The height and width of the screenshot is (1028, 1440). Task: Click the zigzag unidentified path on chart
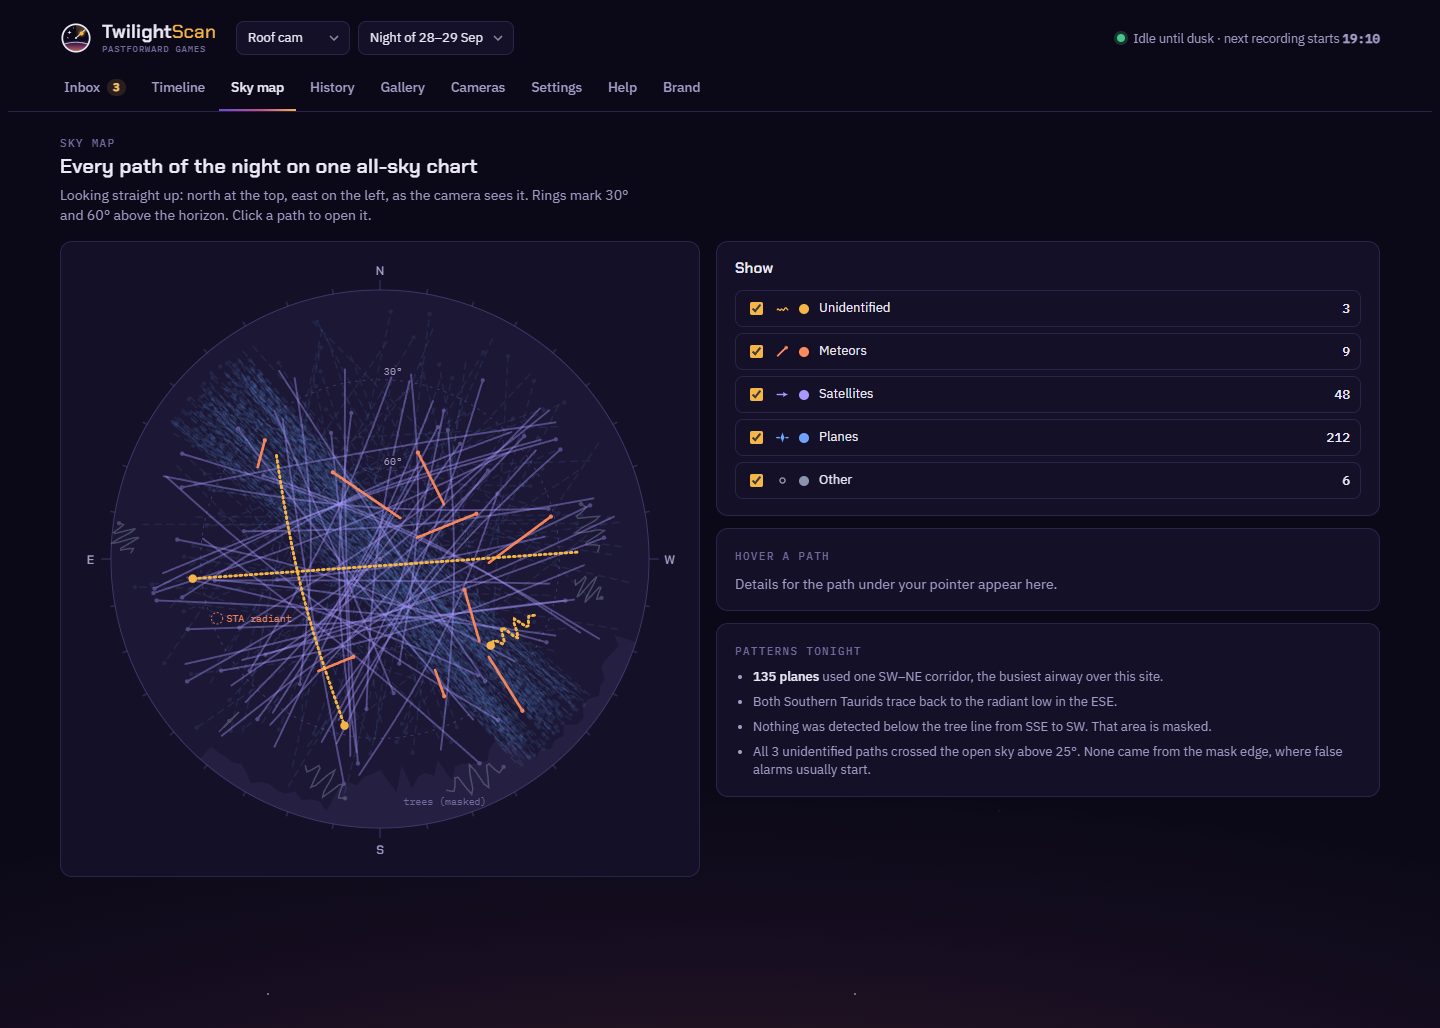(x=512, y=631)
